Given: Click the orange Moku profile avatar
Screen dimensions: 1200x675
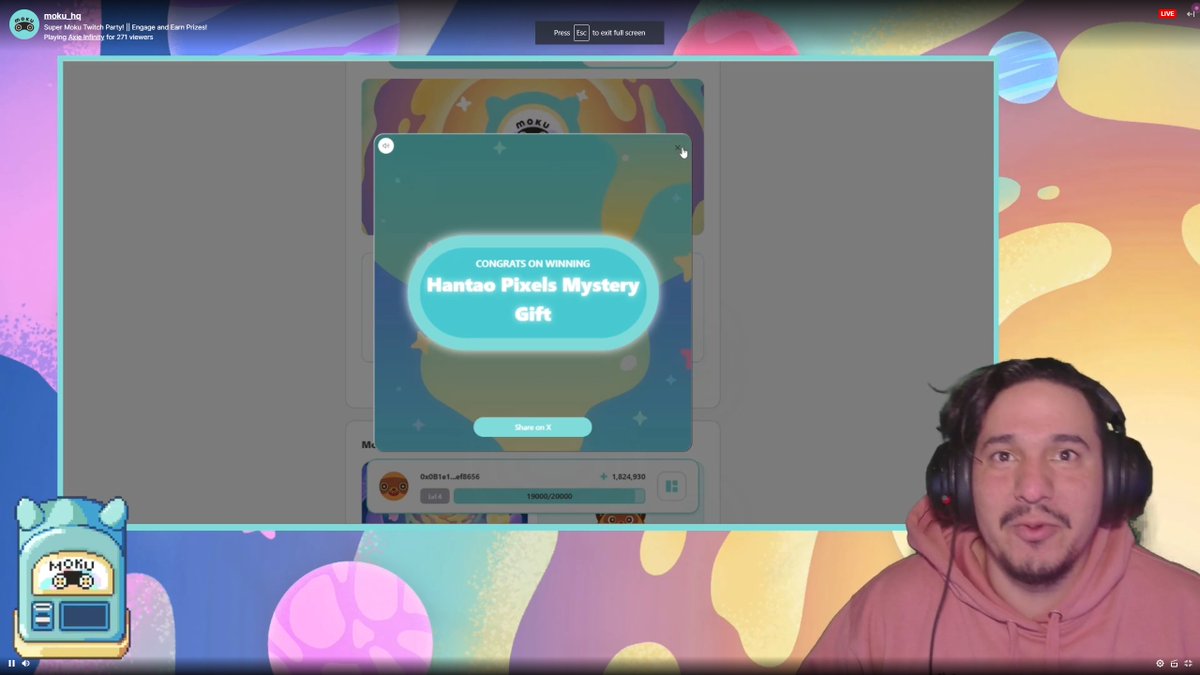Looking at the screenshot, I should [394, 487].
